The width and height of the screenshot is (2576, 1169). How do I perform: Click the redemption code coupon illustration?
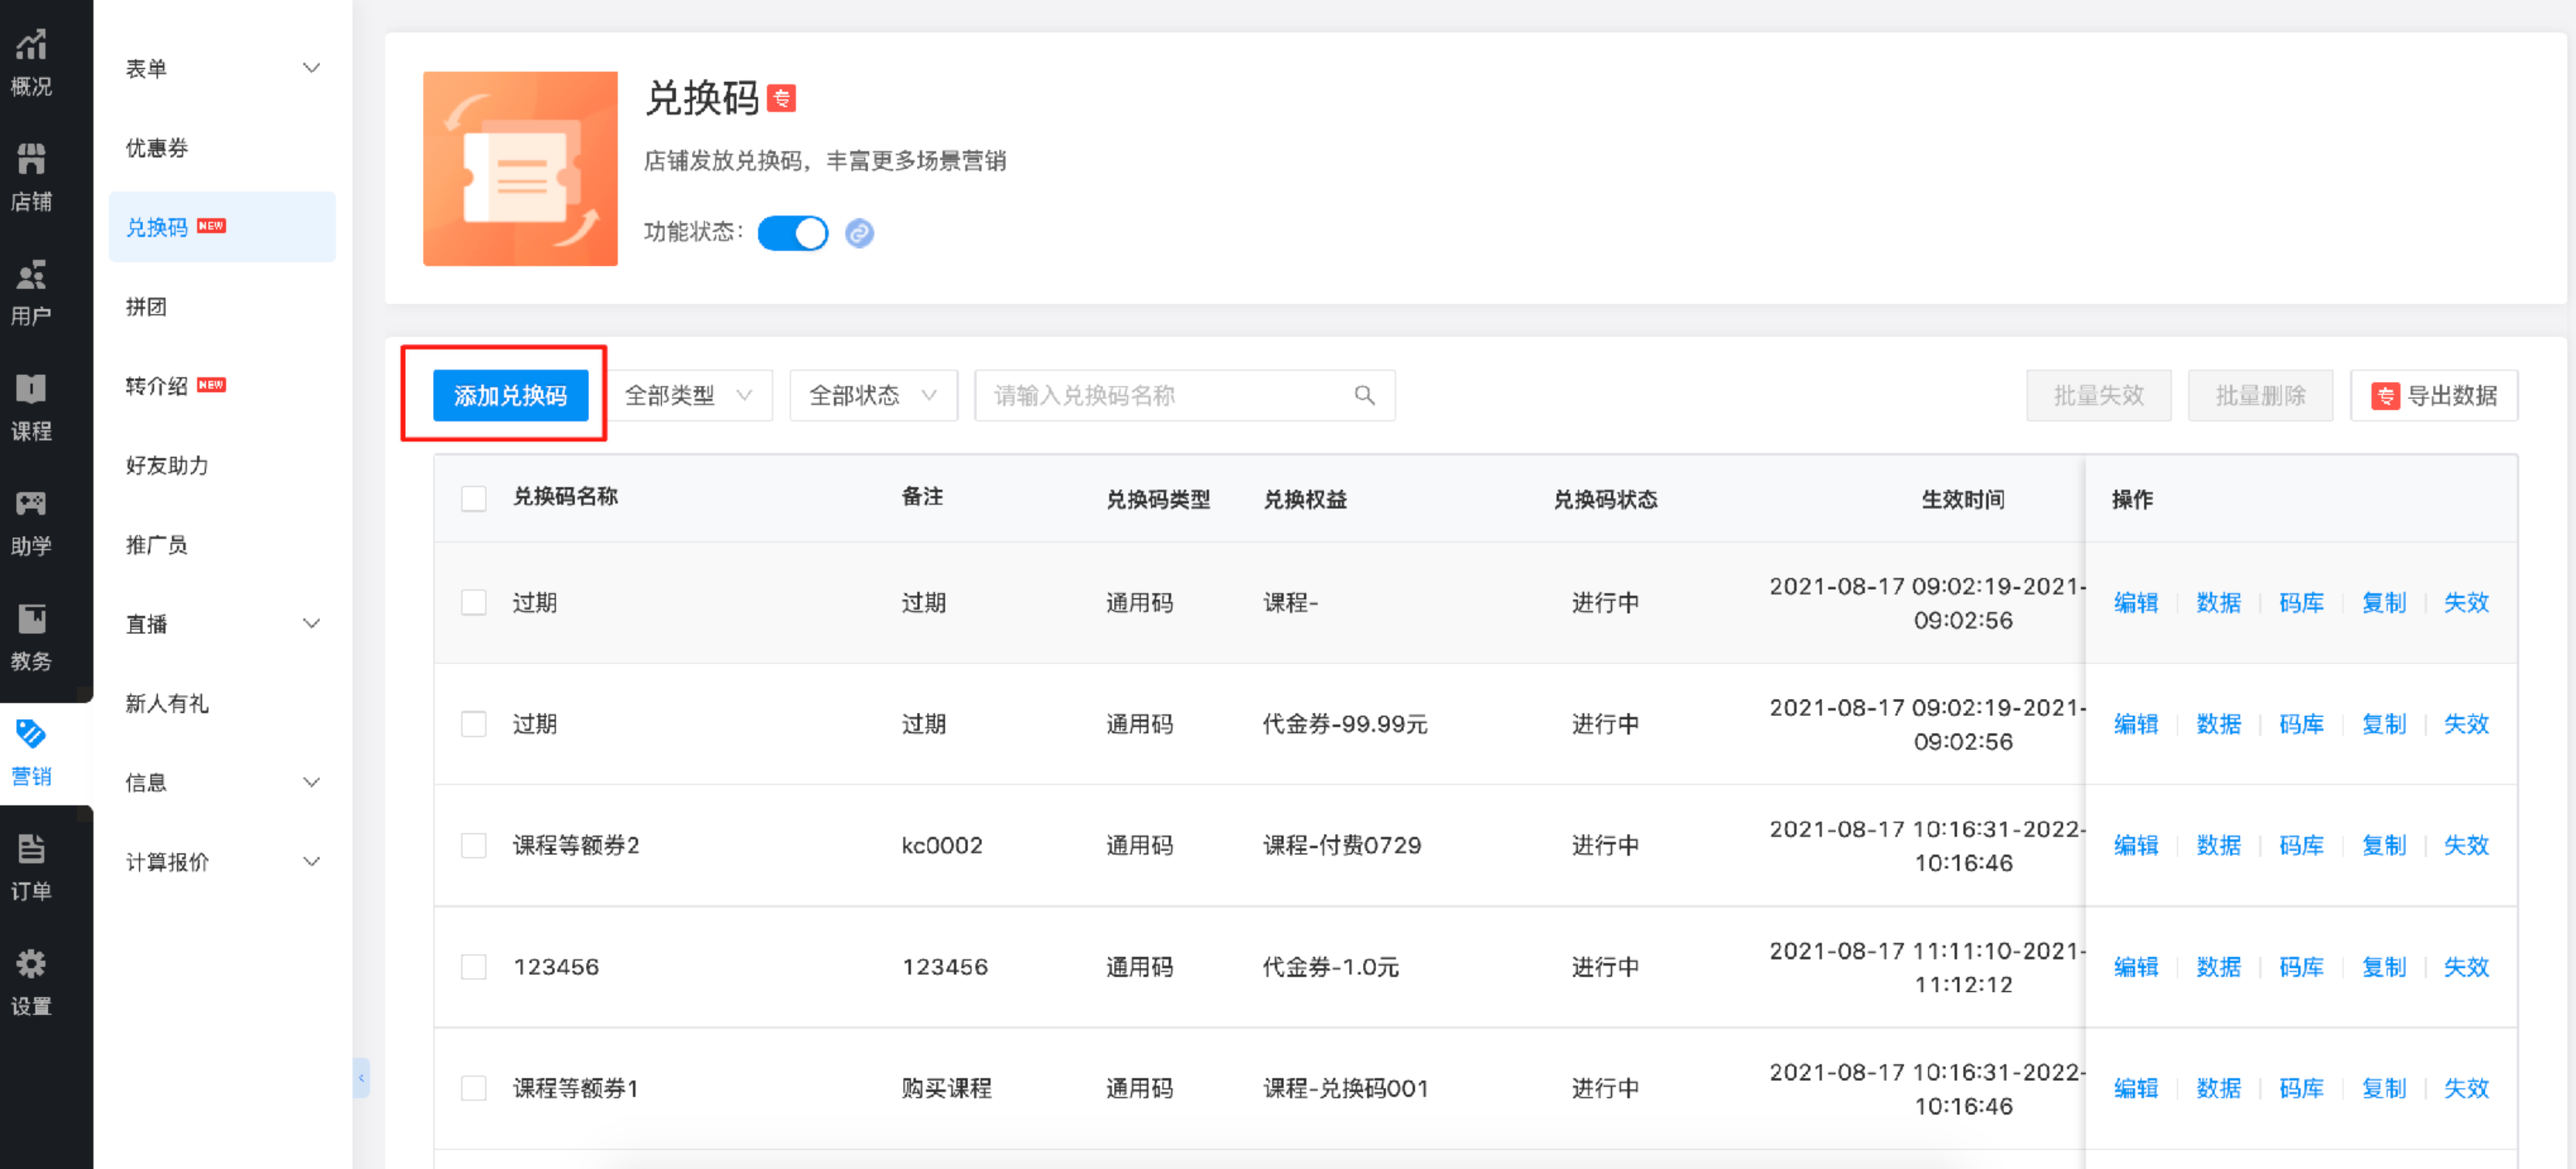click(x=520, y=168)
